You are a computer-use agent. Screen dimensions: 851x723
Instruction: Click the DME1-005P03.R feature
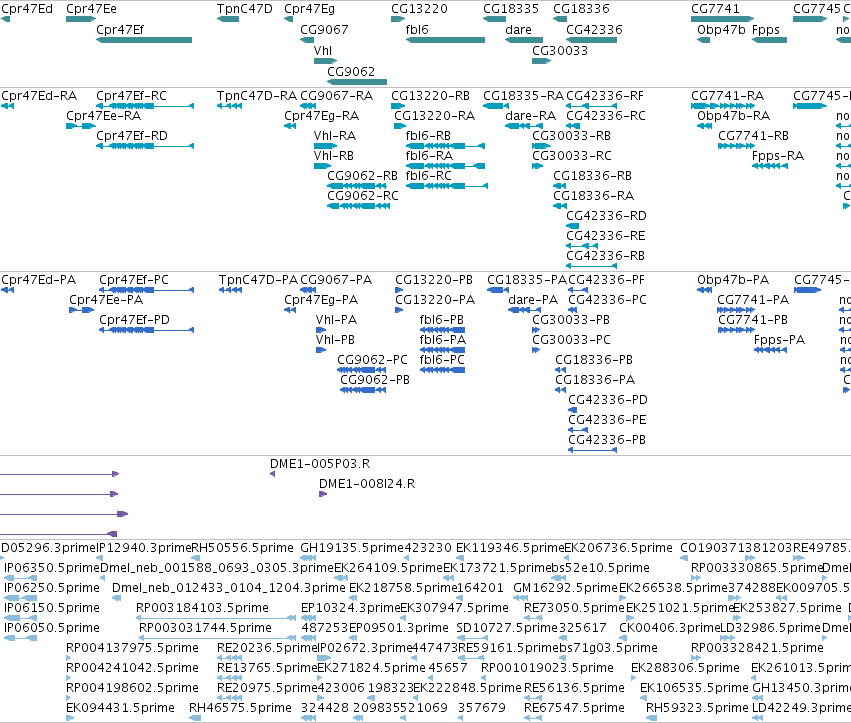click(x=272, y=474)
